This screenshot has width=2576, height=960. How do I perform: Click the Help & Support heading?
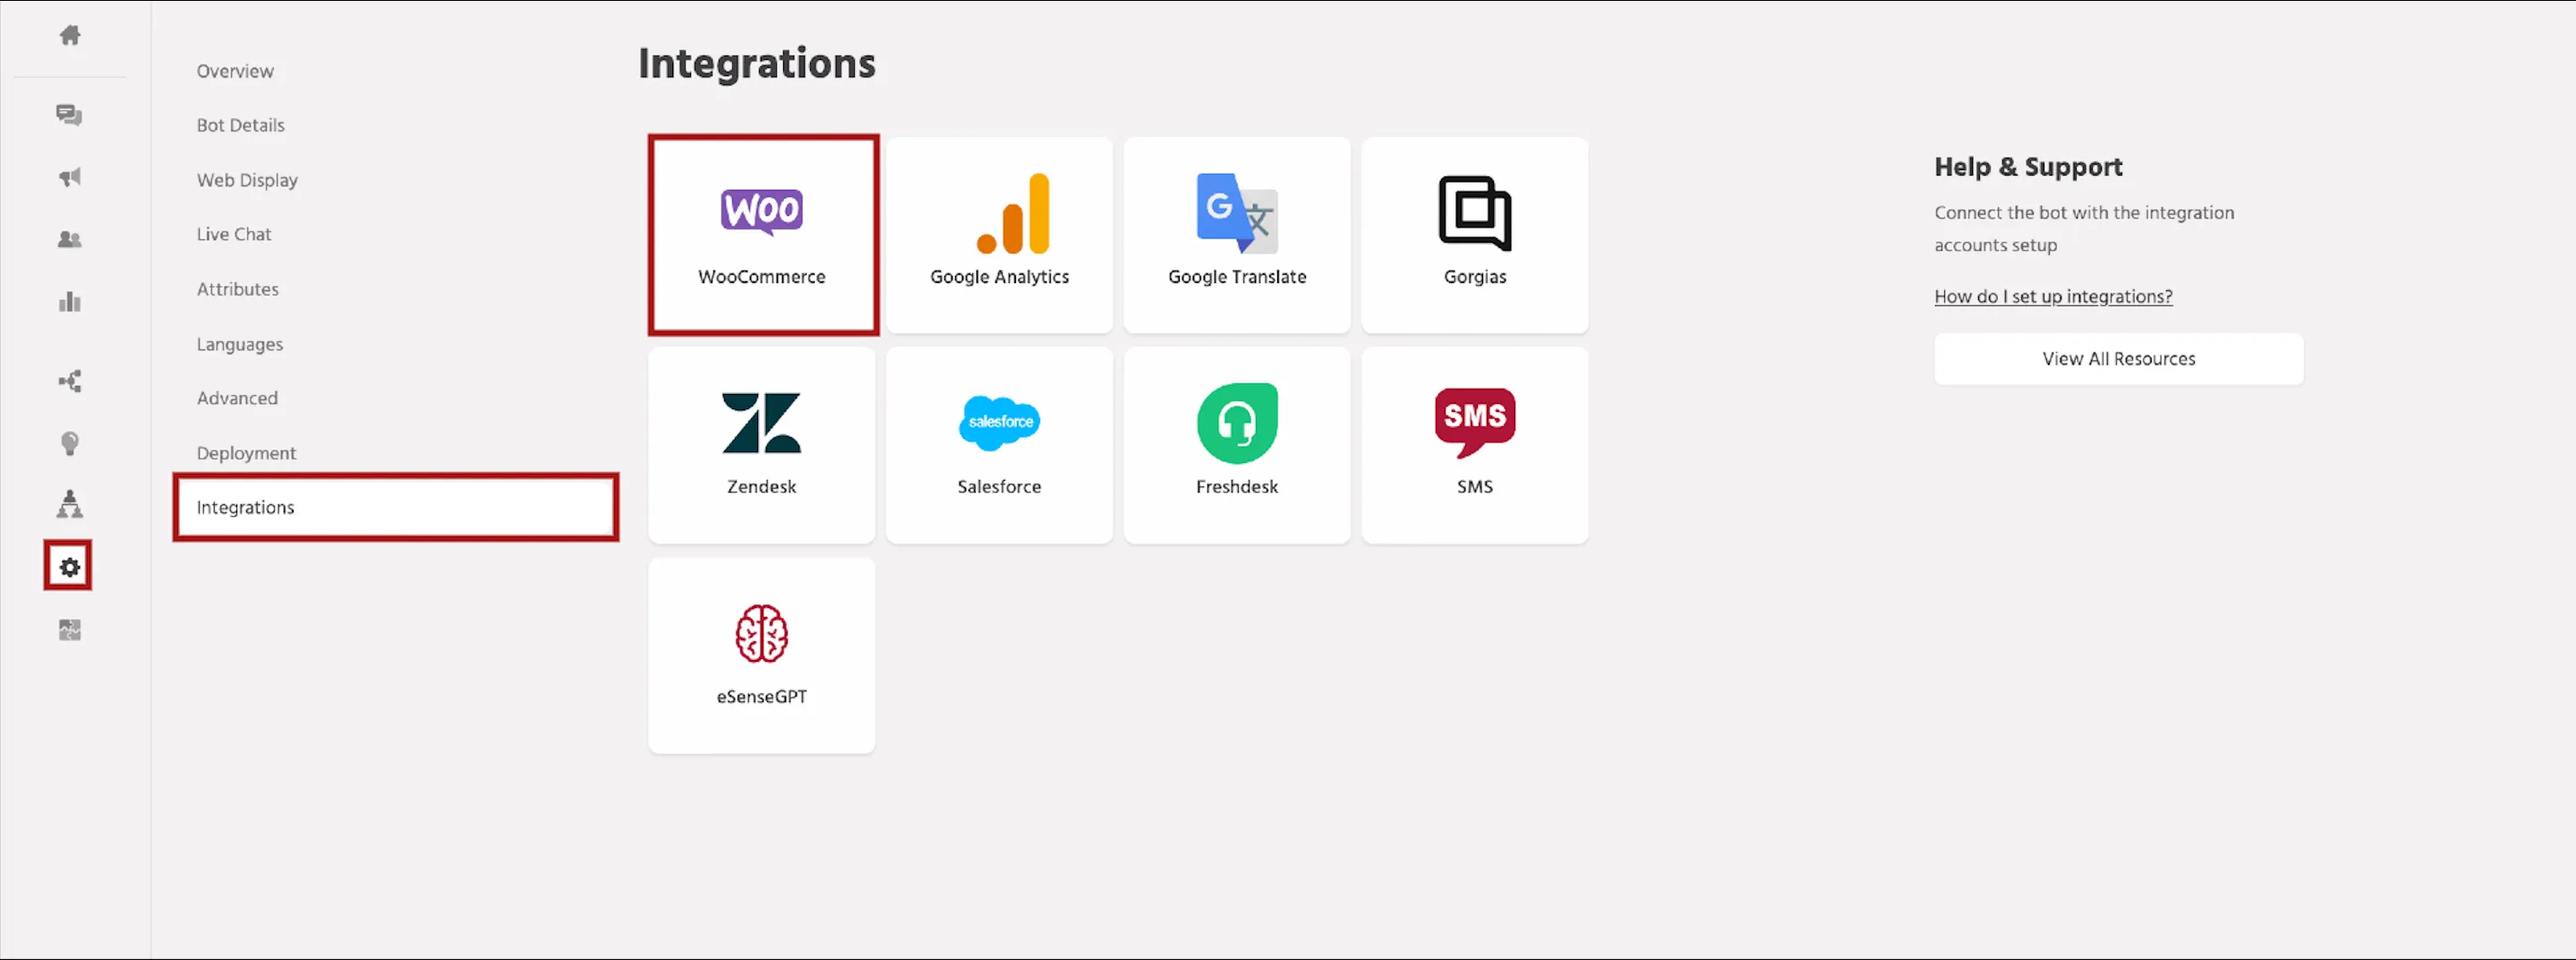pyautogui.click(x=2028, y=167)
